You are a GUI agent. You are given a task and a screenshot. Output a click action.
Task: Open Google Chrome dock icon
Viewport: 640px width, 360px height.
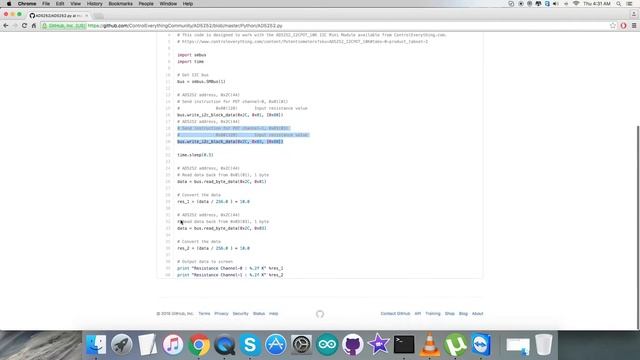[199, 344]
